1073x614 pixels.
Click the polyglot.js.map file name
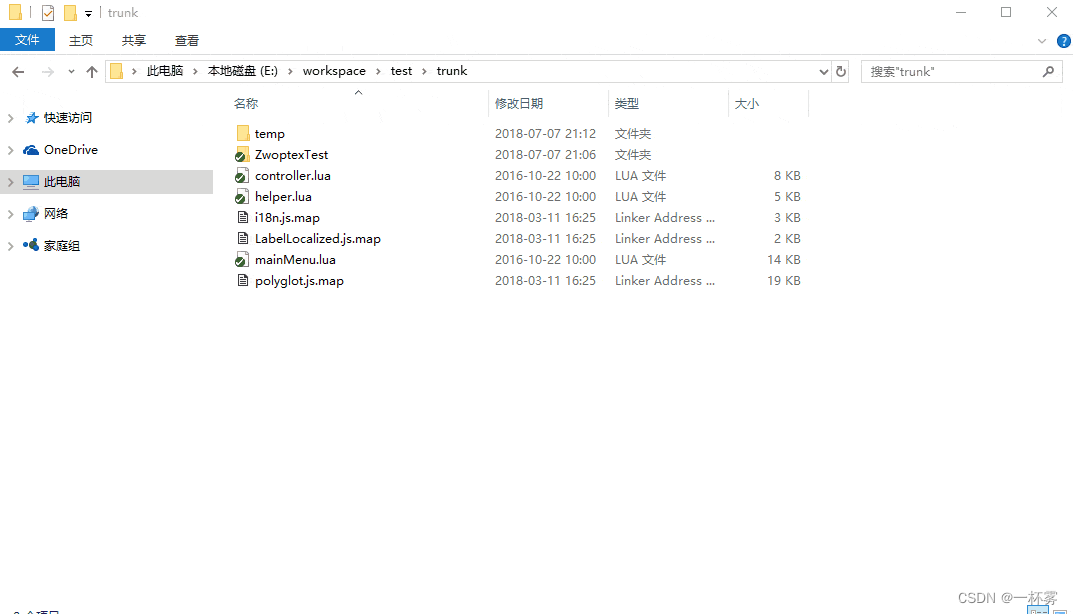(x=299, y=281)
